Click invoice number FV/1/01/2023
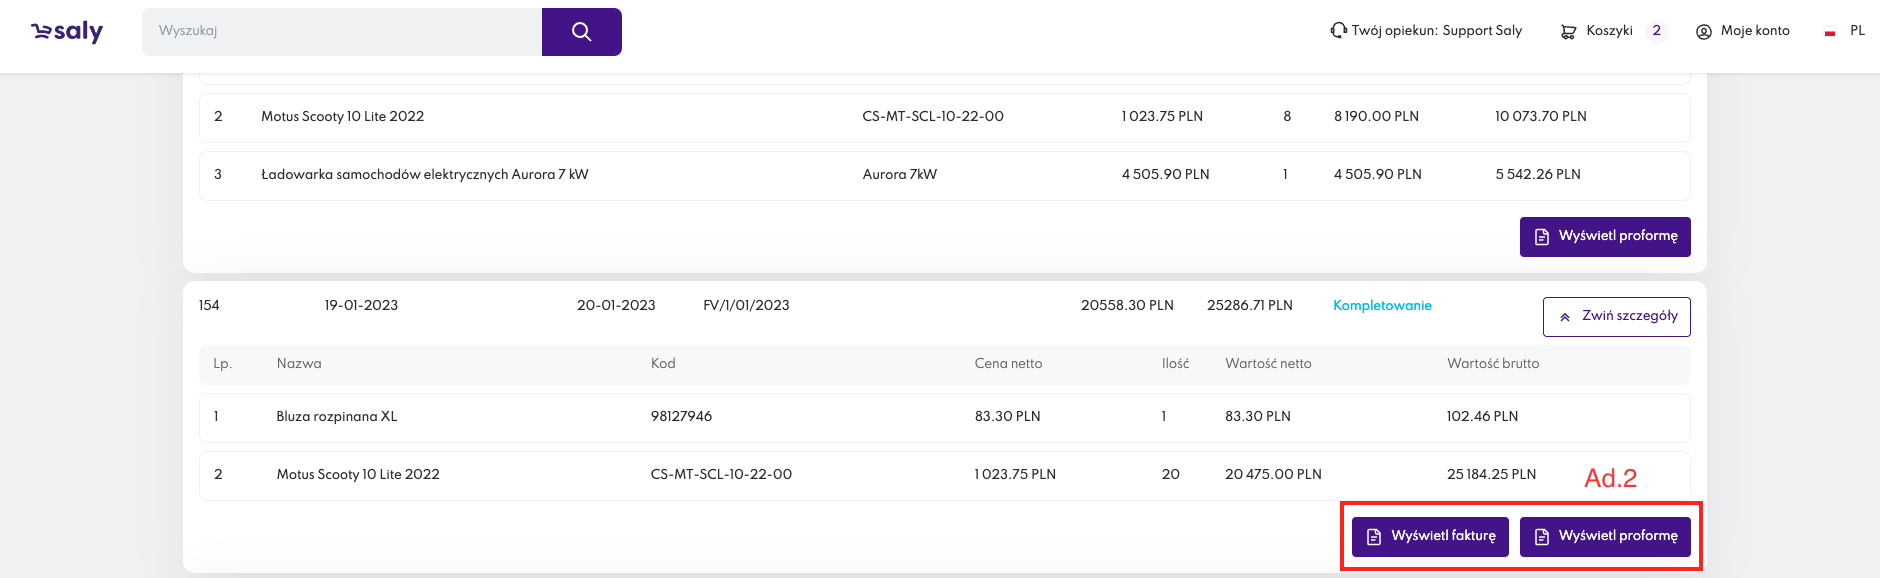Image resolution: width=1880 pixels, height=578 pixels. (746, 305)
